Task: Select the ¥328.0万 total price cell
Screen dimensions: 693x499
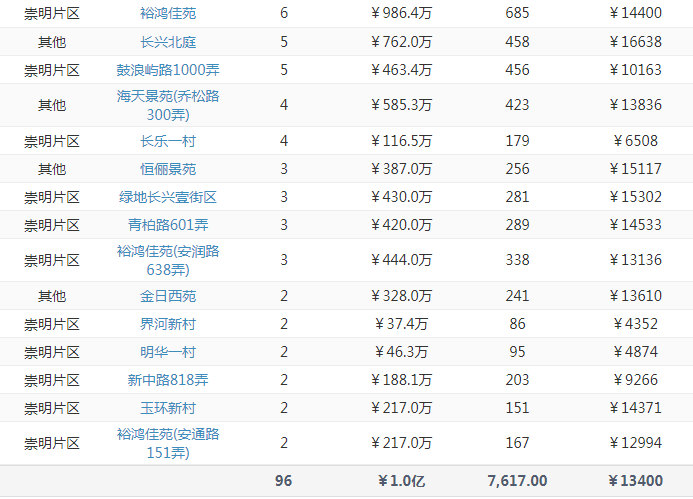Action: pyautogui.click(x=401, y=296)
